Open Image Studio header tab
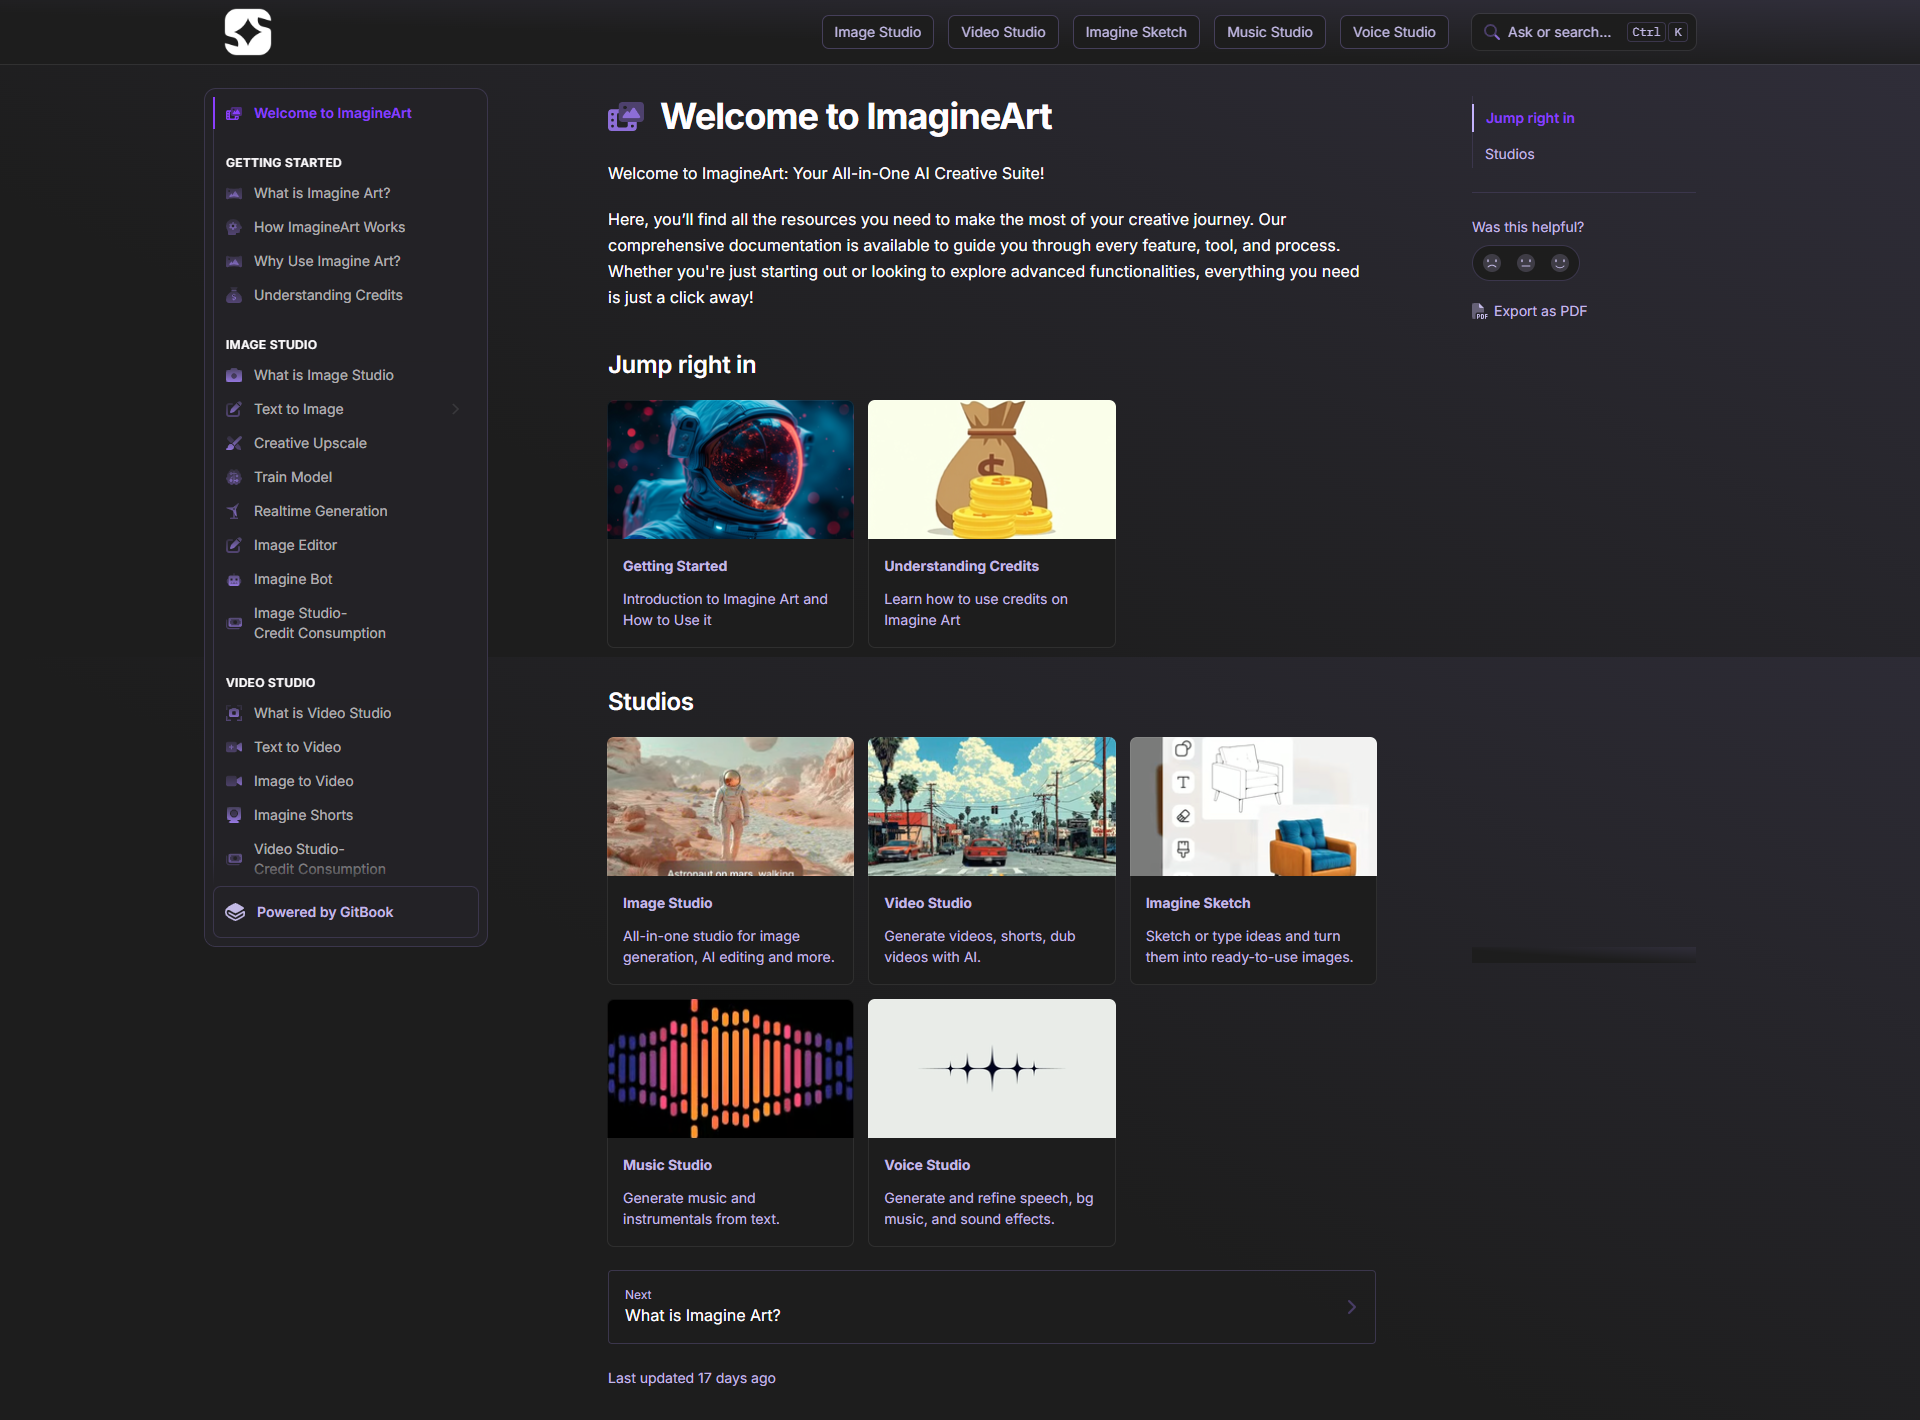The width and height of the screenshot is (1920, 1420). [878, 32]
